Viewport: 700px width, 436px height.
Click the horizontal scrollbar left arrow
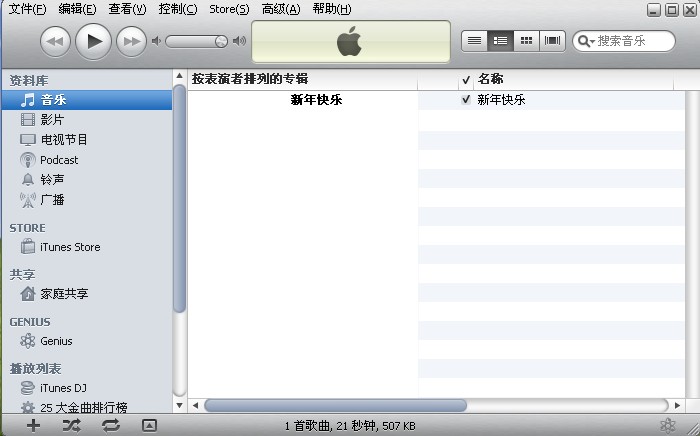195,406
